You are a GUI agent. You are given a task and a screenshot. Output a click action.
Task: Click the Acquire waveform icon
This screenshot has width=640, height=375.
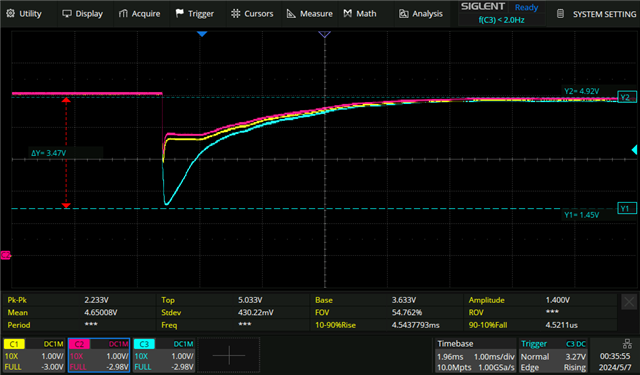(x=123, y=13)
